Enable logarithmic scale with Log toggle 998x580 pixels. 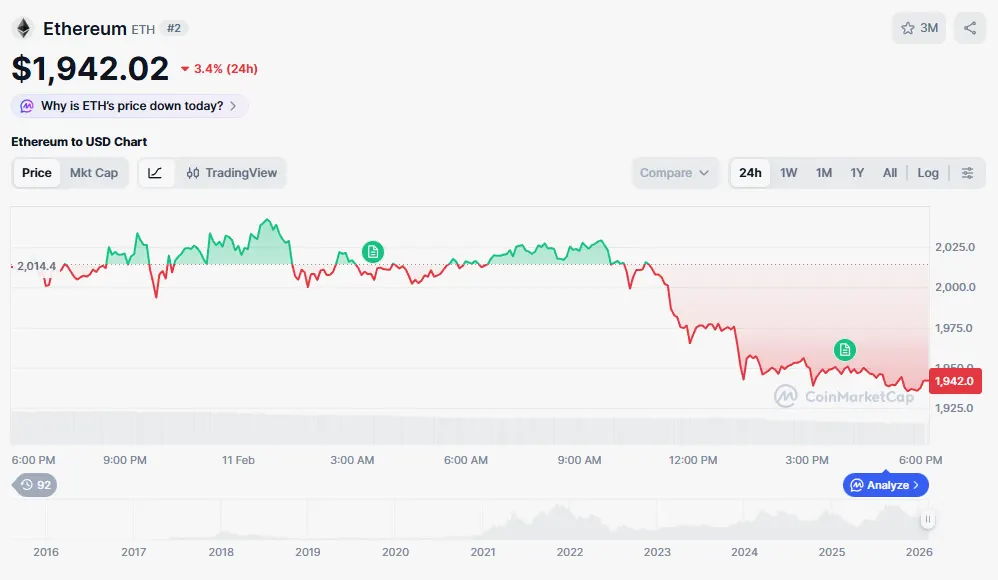pyautogui.click(x=927, y=172)
